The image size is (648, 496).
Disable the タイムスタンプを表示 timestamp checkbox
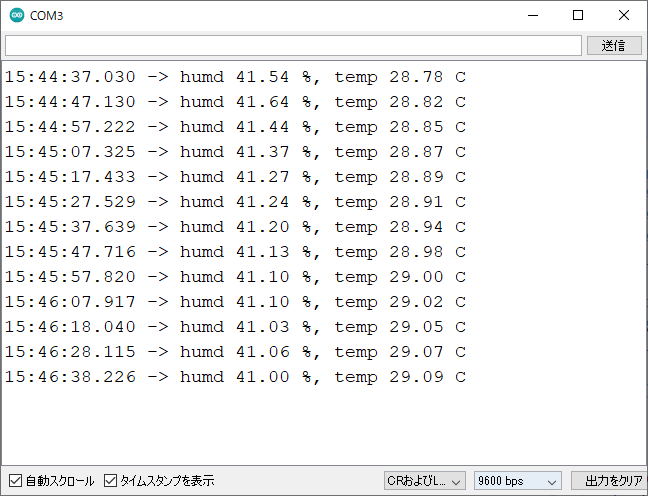tap(111, 481)
